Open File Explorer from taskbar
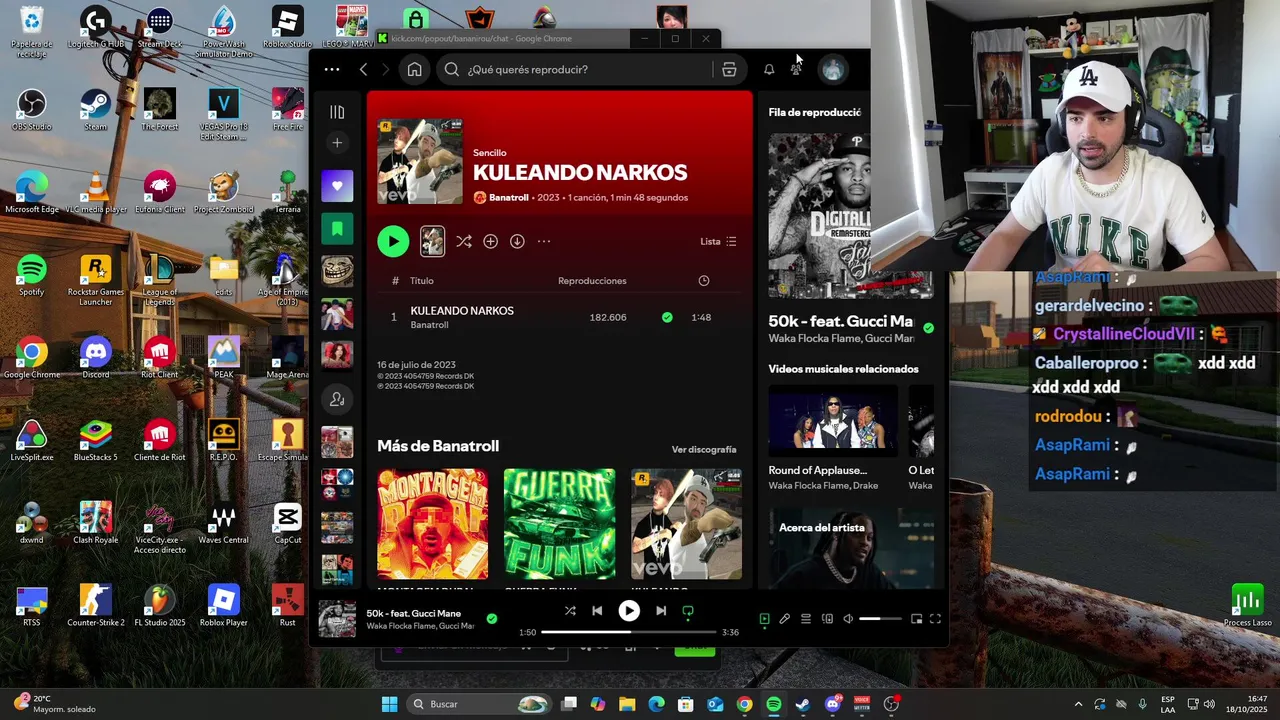This screenshot has height=720, width=1280. point(627,704)
